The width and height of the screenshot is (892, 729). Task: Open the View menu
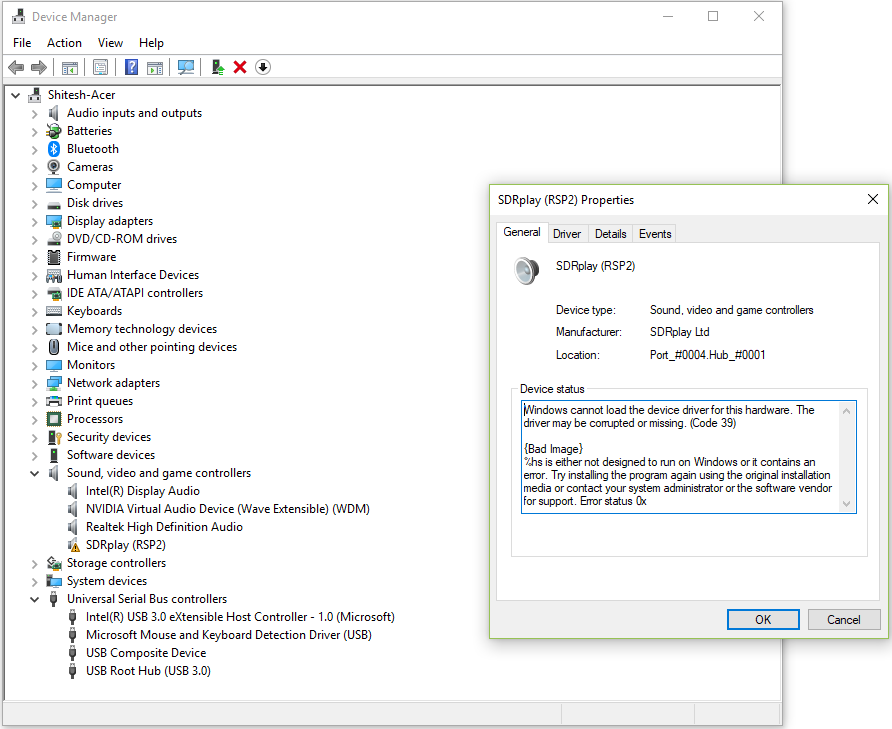(110, 43)
